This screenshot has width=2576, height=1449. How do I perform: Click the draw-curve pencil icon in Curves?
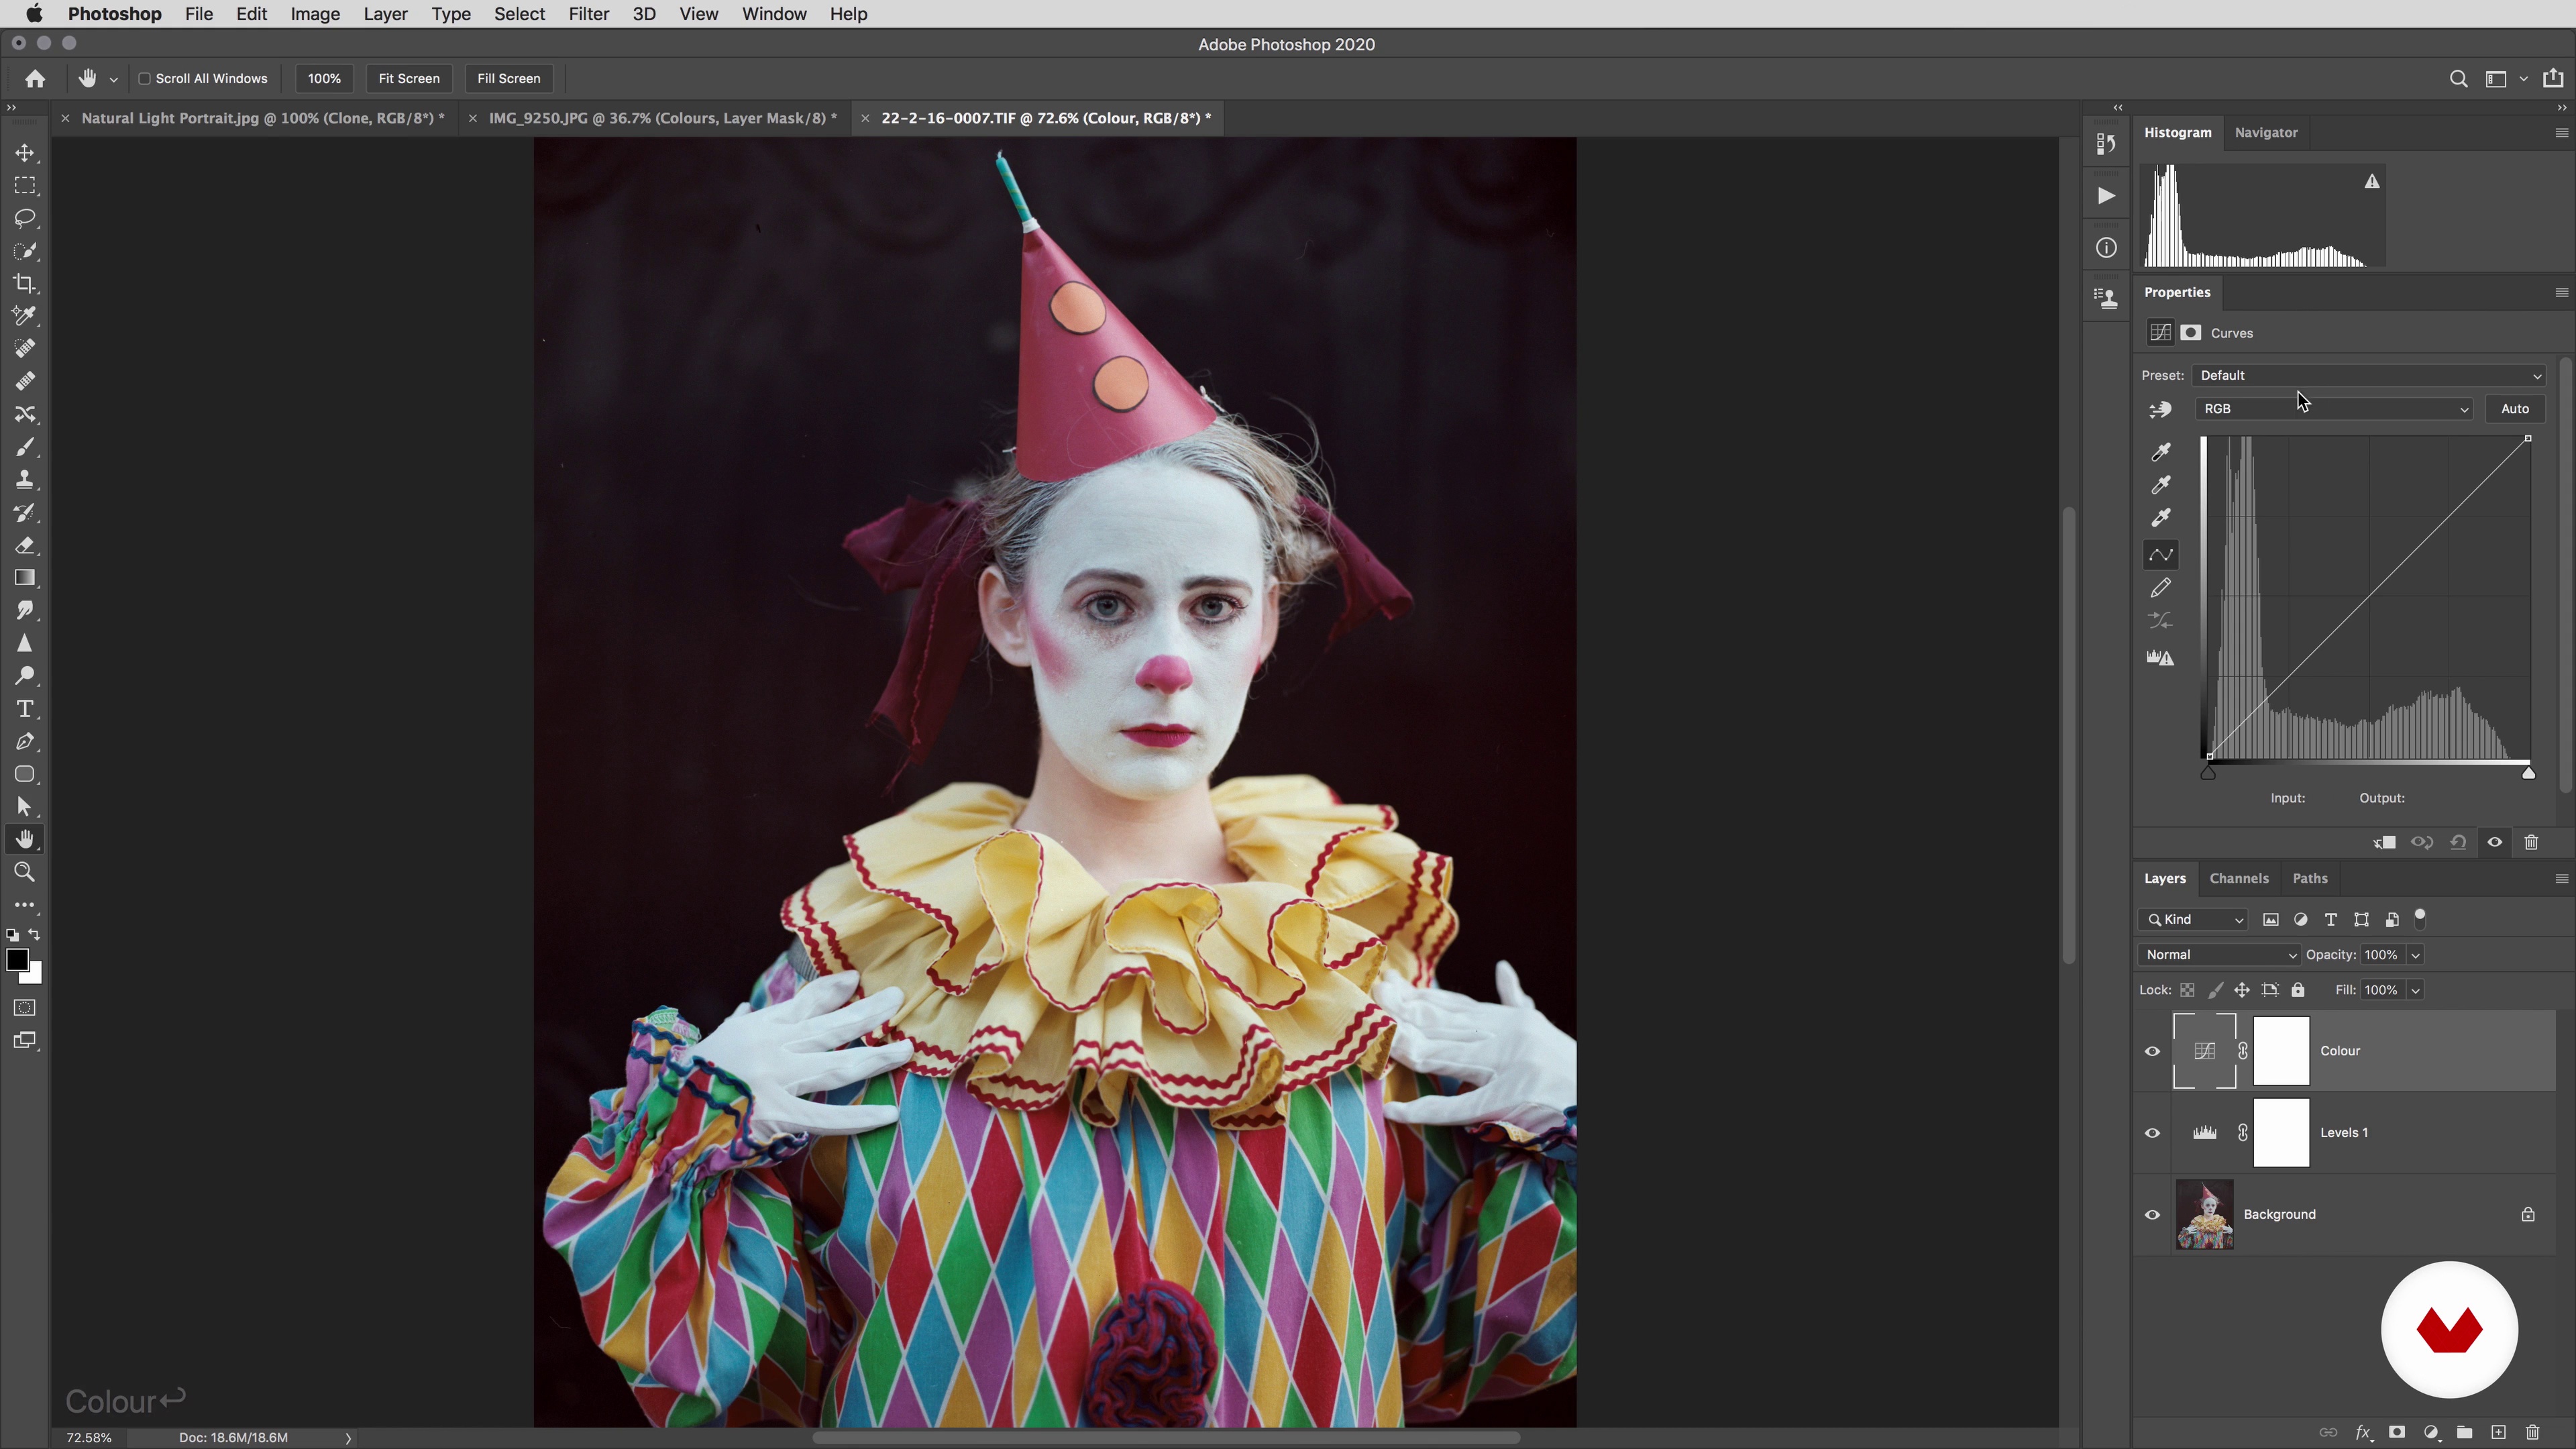click(2161, 588)
